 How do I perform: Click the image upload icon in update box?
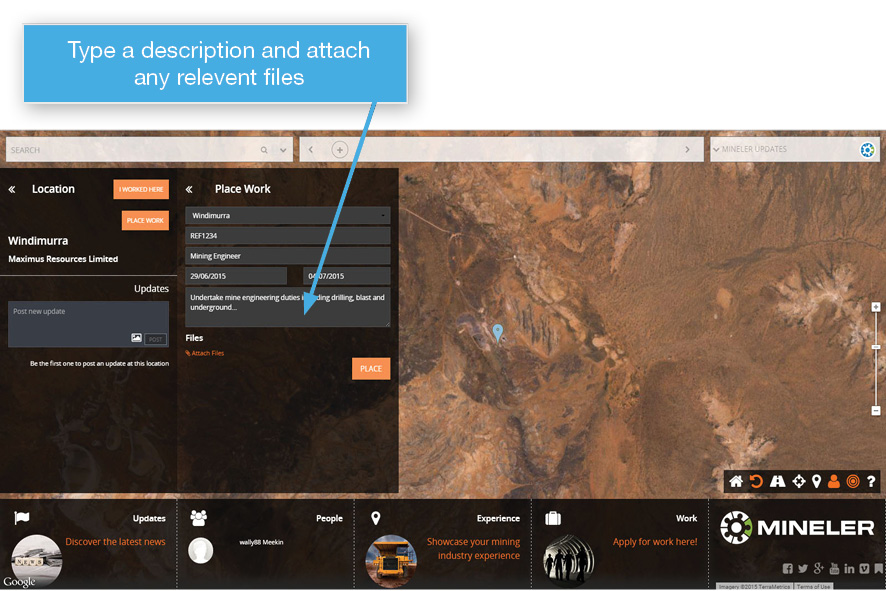click(x=136, y=339)
